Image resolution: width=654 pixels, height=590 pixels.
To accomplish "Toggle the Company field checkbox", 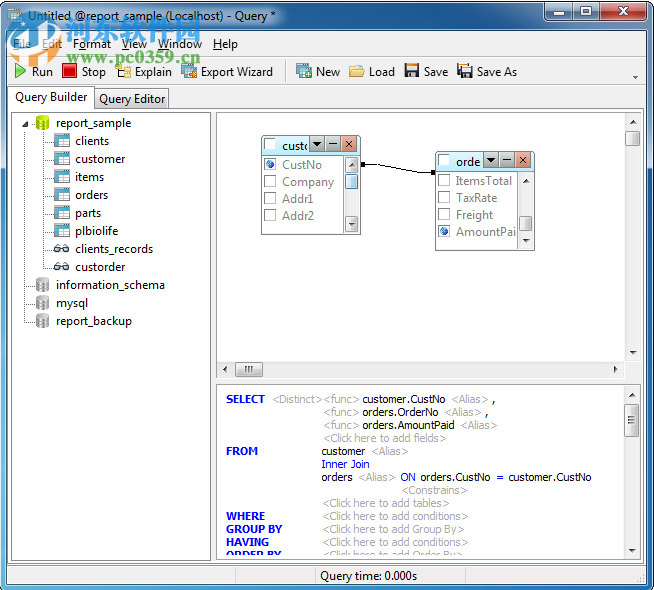I will (x=270, y=182).
